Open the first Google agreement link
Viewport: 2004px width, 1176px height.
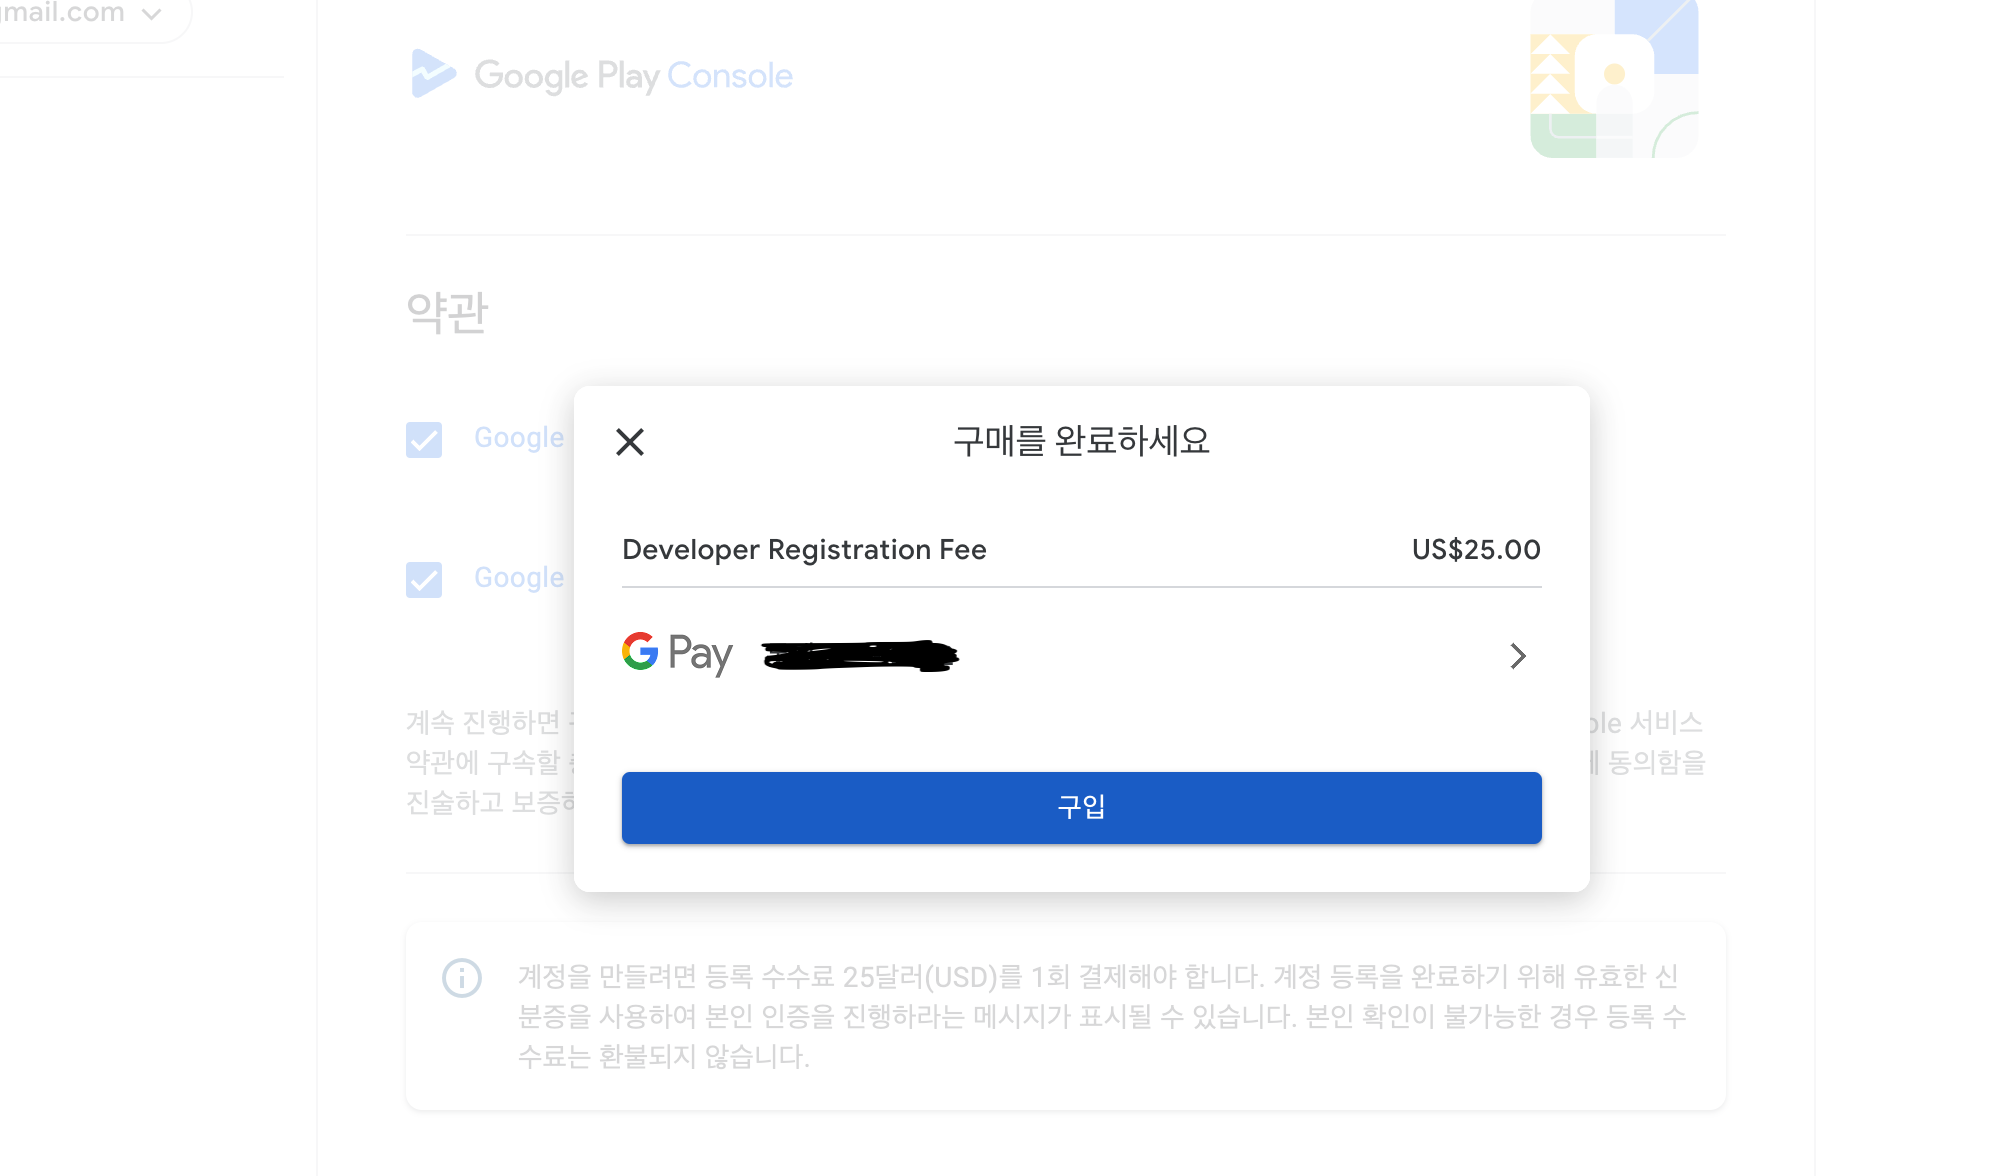tap(519, 438)
